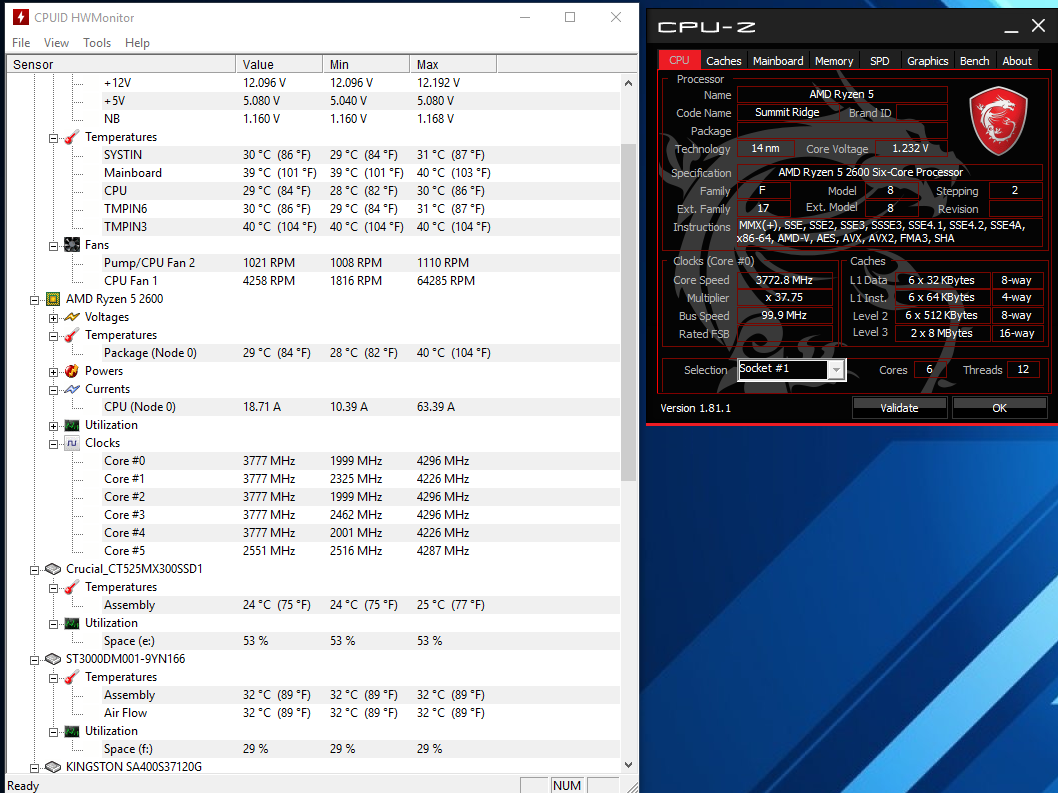Click thermometer icon under ST3000DM001 drive
The width and height of the screenshot is (1058, 793).
click(x=72, y=677)
